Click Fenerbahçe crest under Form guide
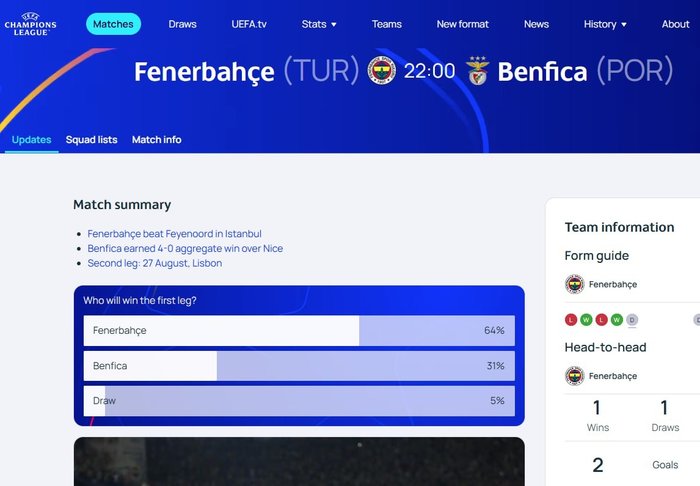Image resolution: width=700 pixels, height=486 pixels. [574, 284]
